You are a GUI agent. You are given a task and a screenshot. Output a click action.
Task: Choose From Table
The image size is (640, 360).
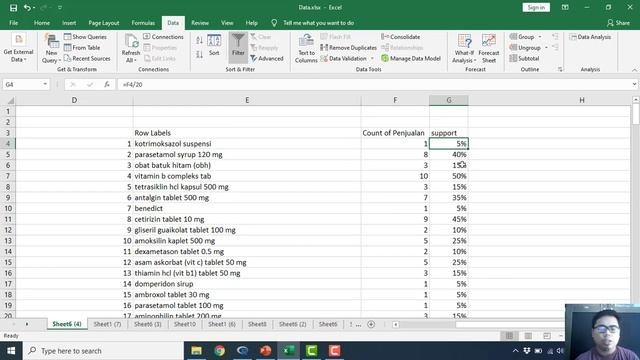[82, 48]
